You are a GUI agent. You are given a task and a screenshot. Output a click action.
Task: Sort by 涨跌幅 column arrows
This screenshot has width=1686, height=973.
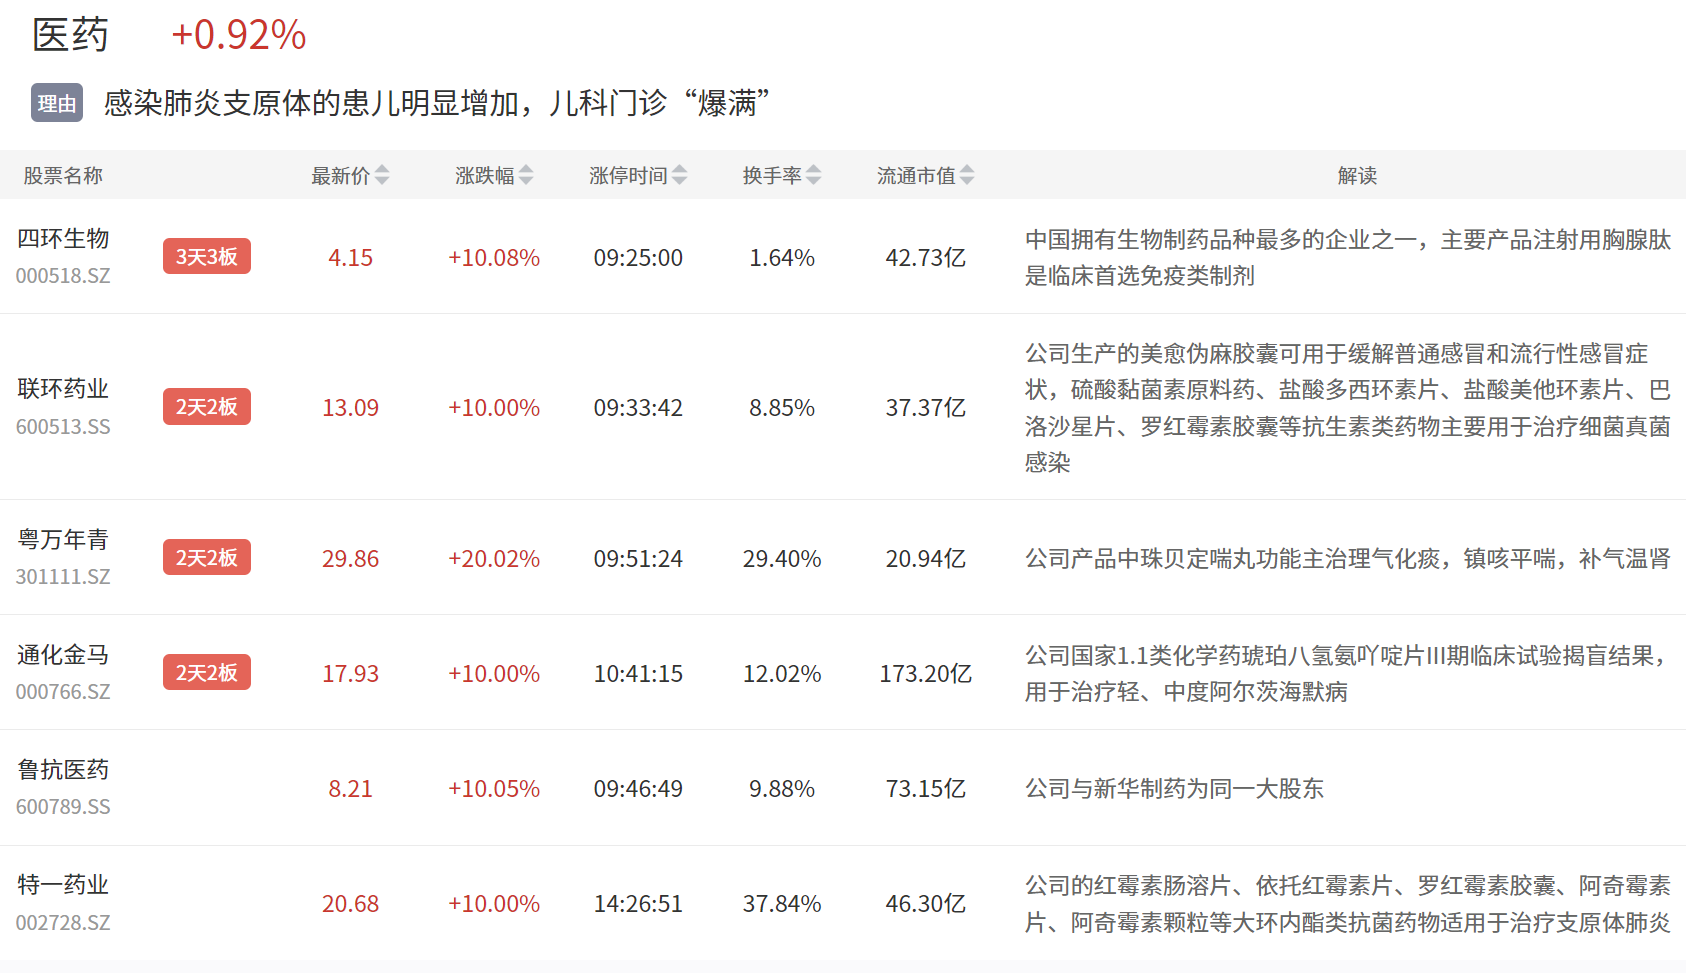click(x=526, y=175)
